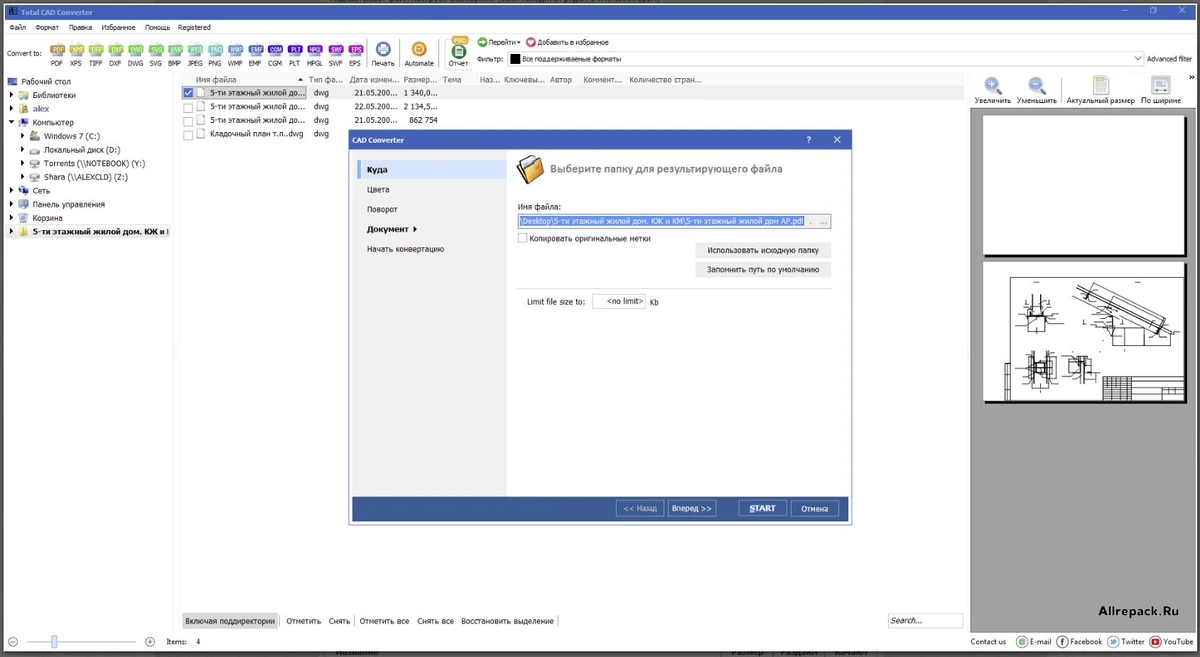1200x657 pixels.
Task: Open Печать (print) from toolbar
Action: coord(383,53)
